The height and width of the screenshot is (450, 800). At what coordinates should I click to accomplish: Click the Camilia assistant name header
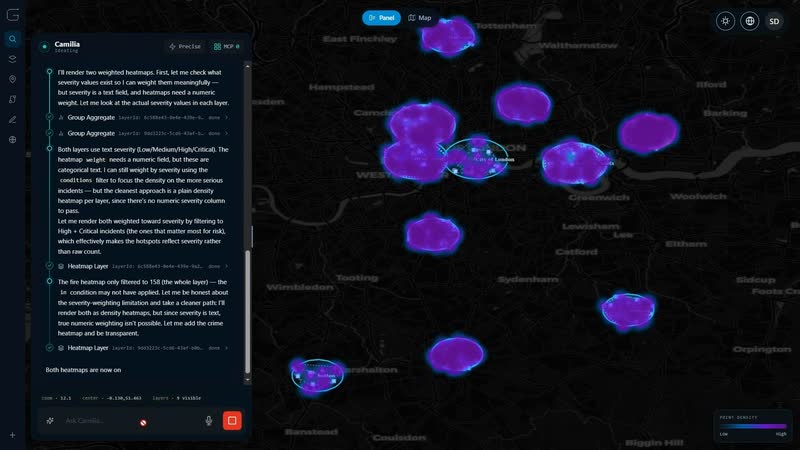(67, 44)
